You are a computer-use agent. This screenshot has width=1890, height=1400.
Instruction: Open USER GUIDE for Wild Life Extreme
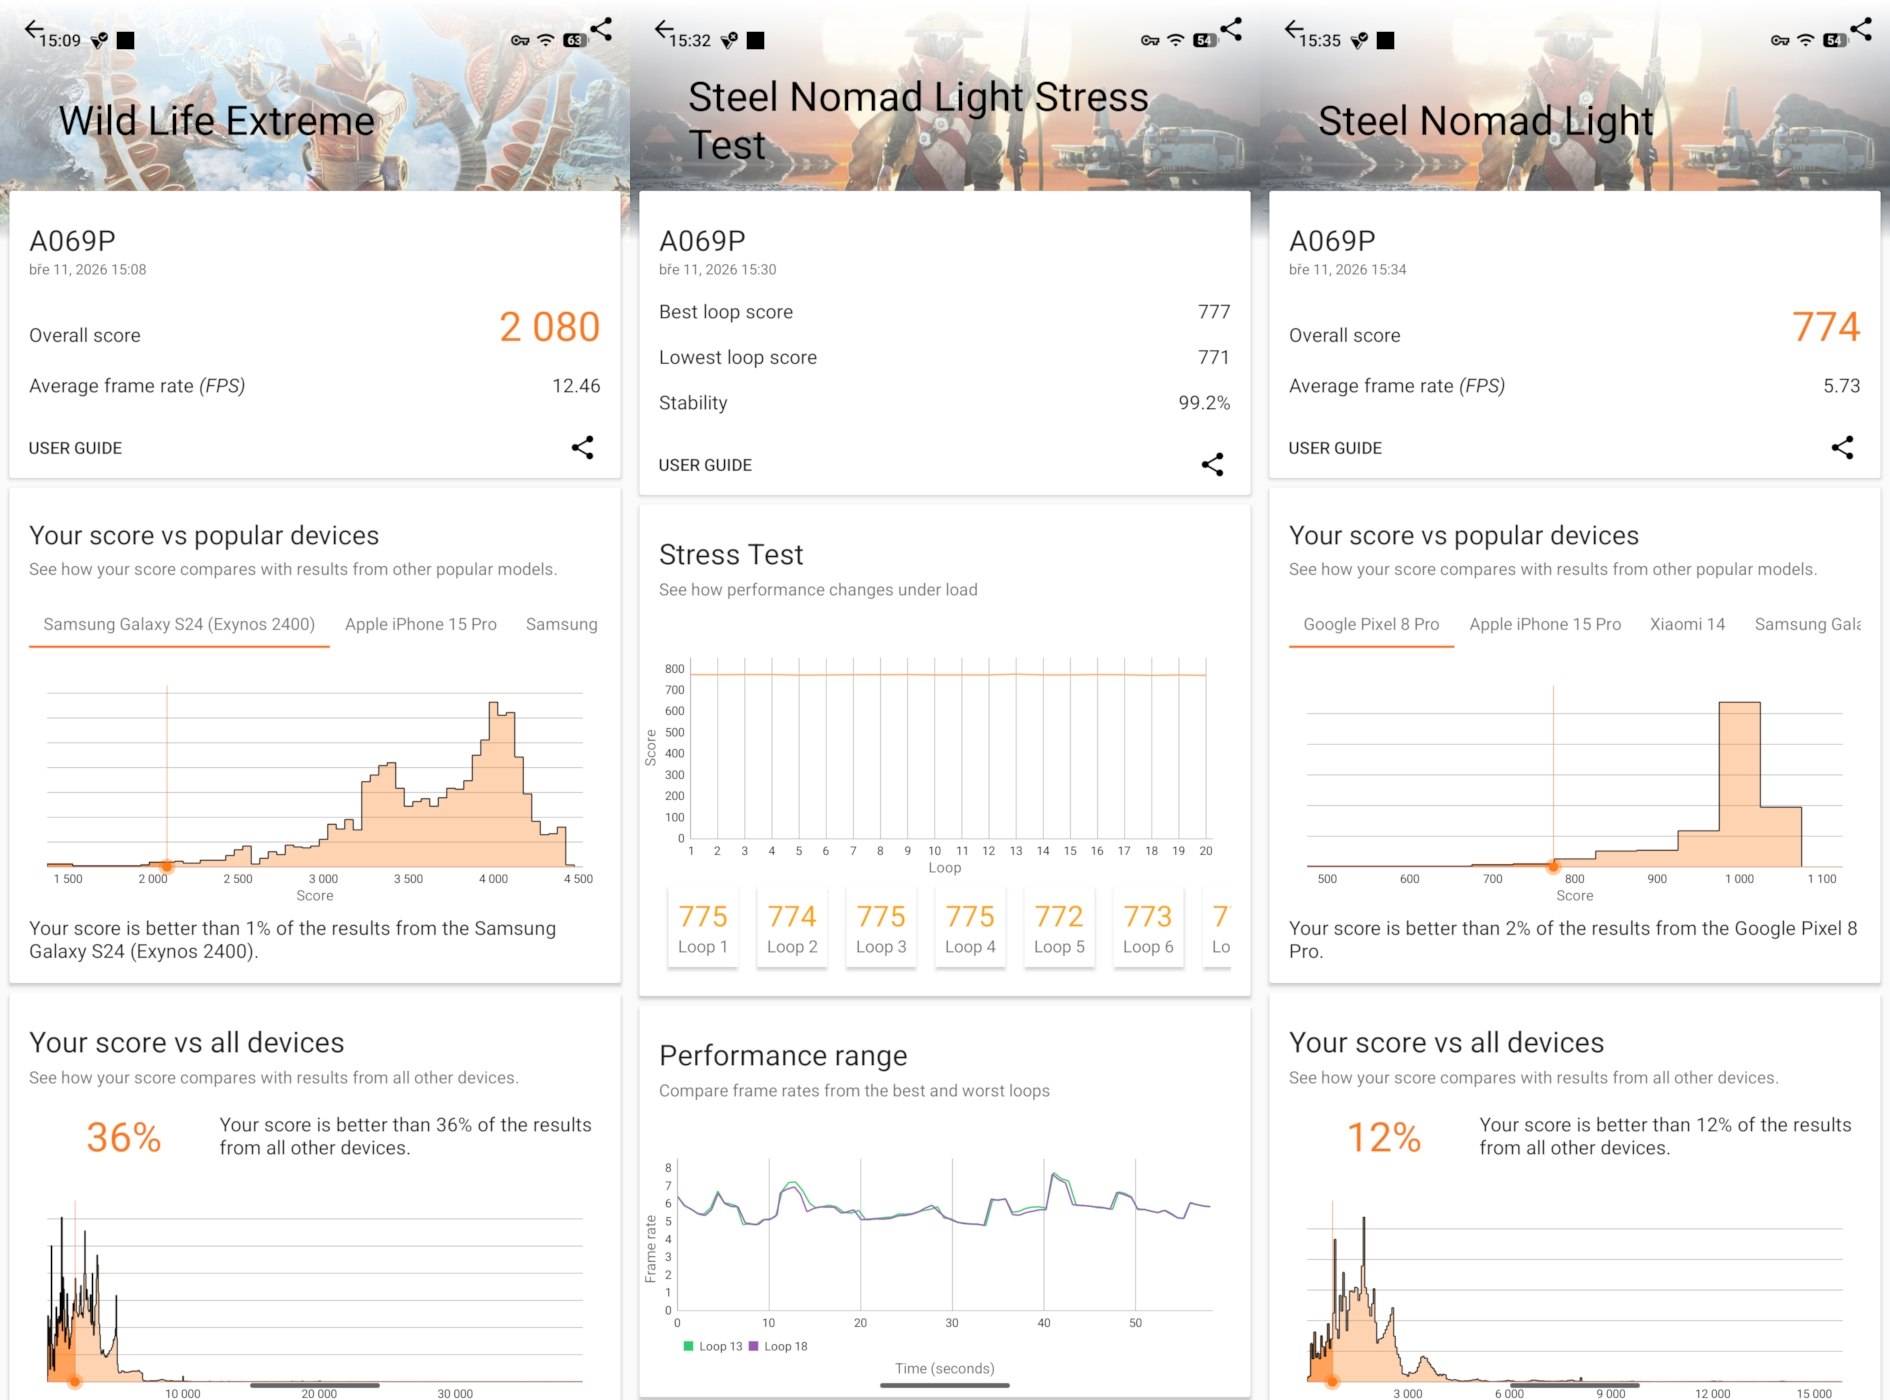(75, 448)
